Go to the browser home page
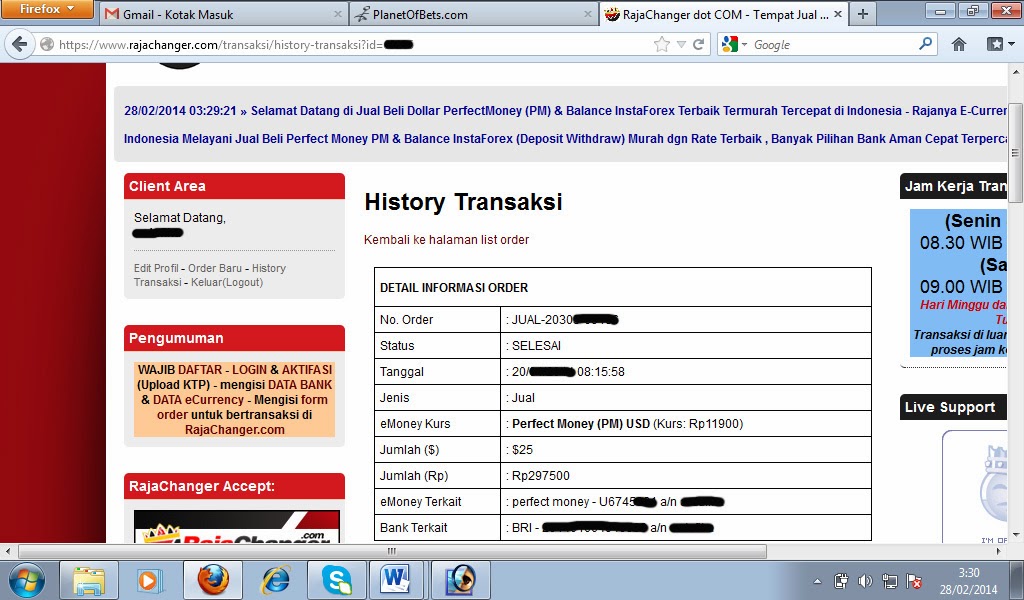The height and width of the screenshot is (600, 1024). pos(959,44)
